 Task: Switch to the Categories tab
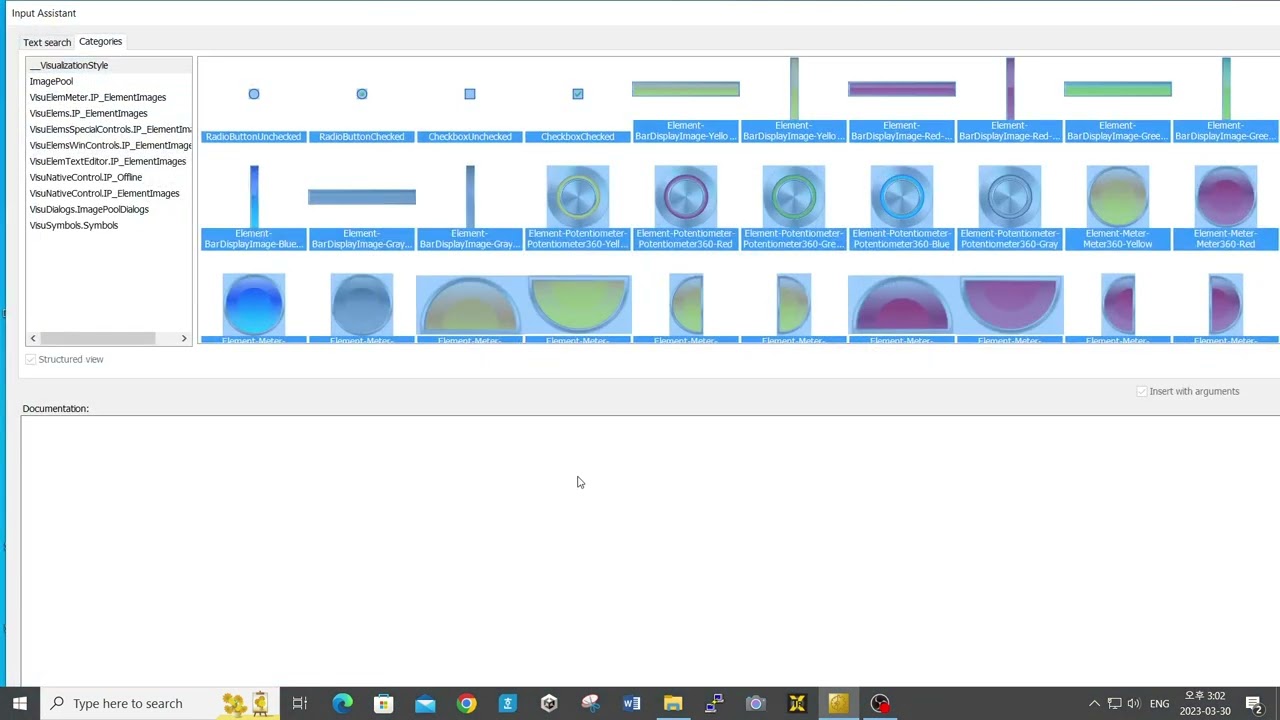click(x=100, y=41)
